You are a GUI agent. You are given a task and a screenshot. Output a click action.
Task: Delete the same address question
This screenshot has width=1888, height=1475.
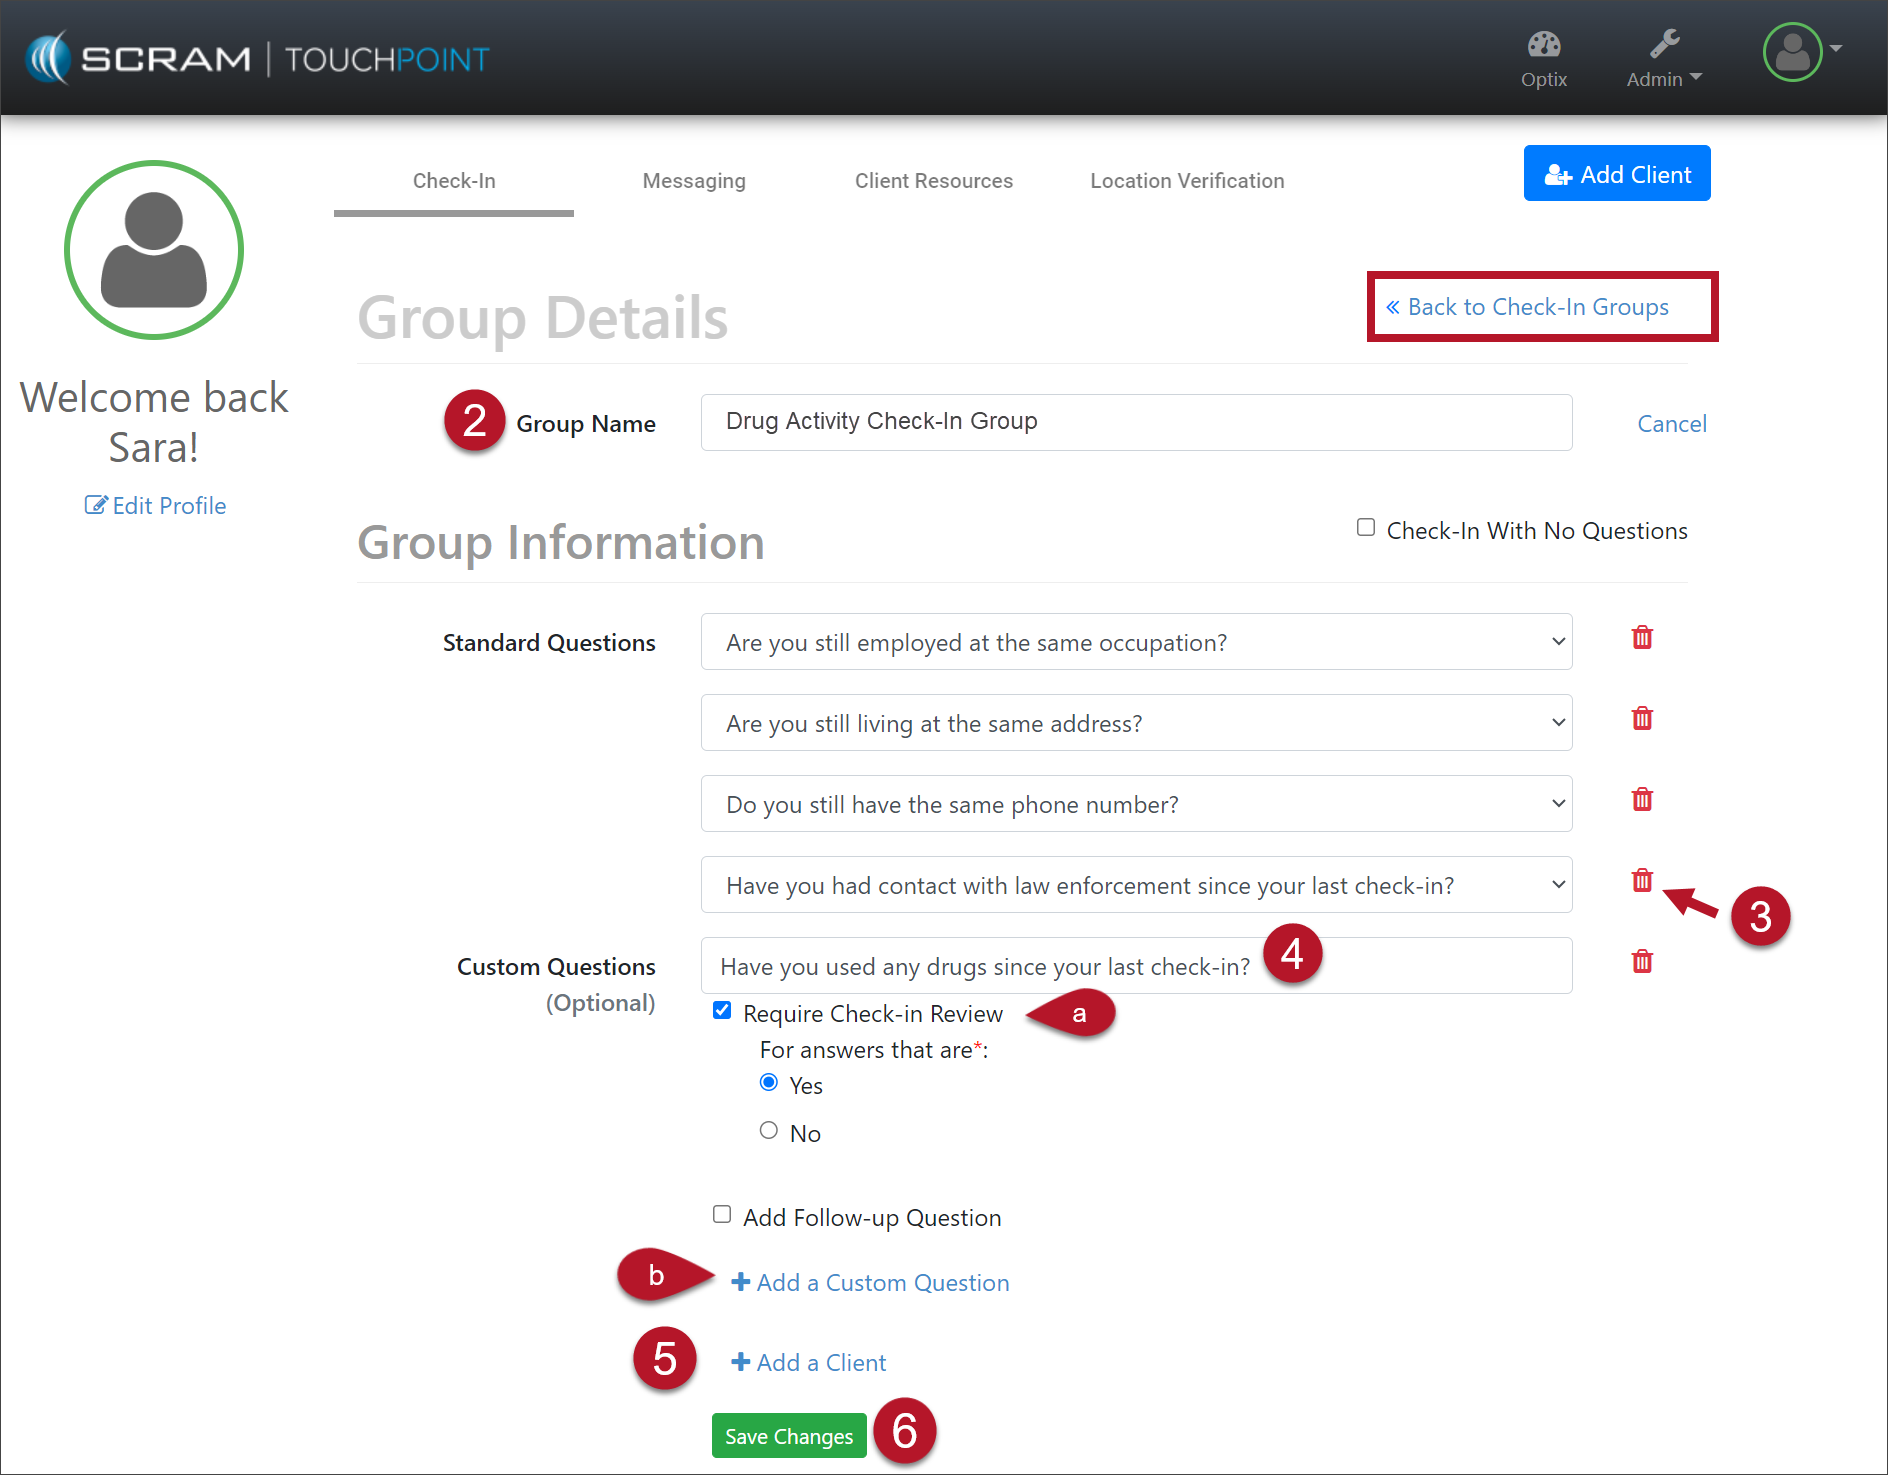[x=1641, y=719]
